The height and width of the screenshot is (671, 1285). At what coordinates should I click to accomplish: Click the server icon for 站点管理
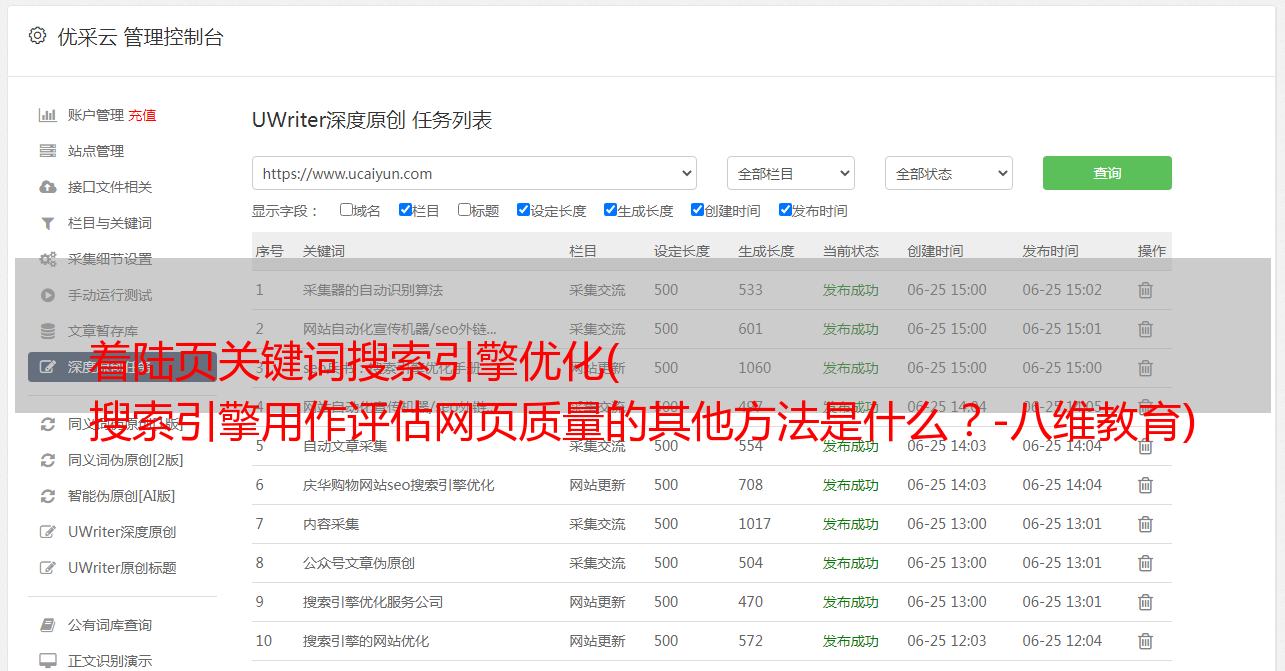[x=47, y=151]
